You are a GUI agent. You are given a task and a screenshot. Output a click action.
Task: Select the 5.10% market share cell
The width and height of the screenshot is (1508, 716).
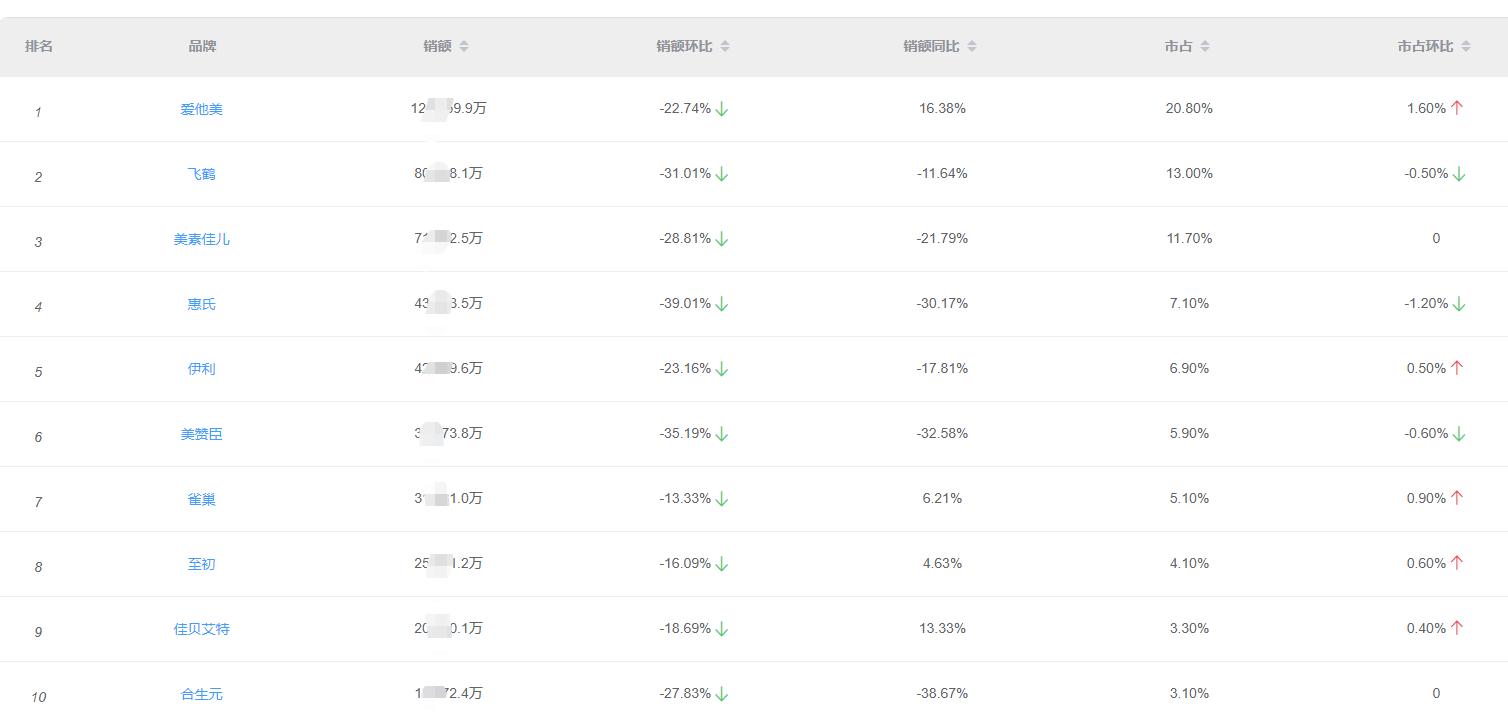(x=1189, y=498)
